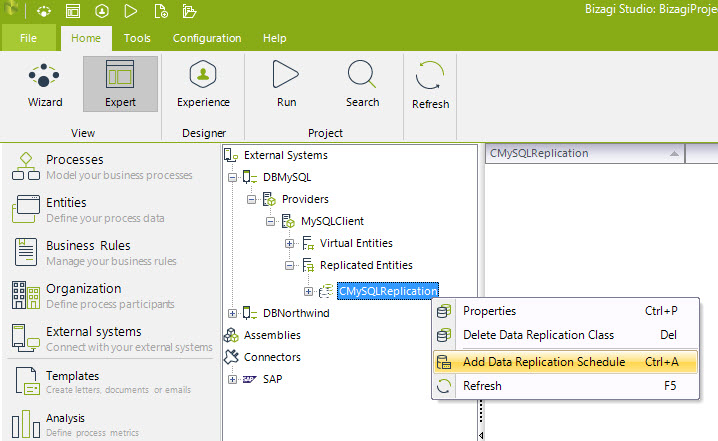Click the Run project button
Image resolution: width=718 pixels, height=441 pixels.
coord(286,84)
